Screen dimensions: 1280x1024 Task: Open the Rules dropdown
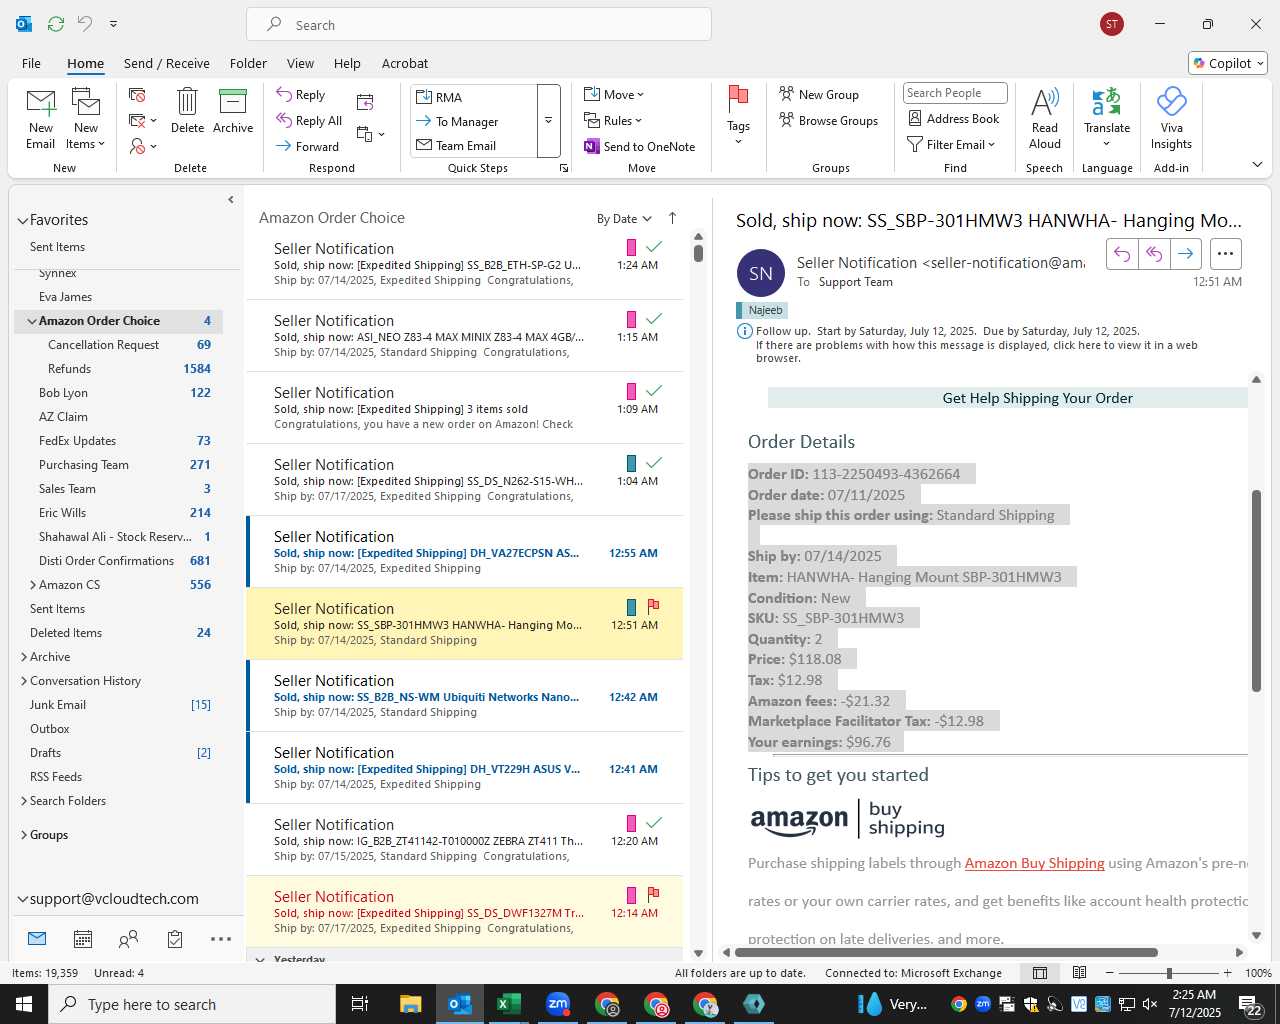click(x=613, y=120)
